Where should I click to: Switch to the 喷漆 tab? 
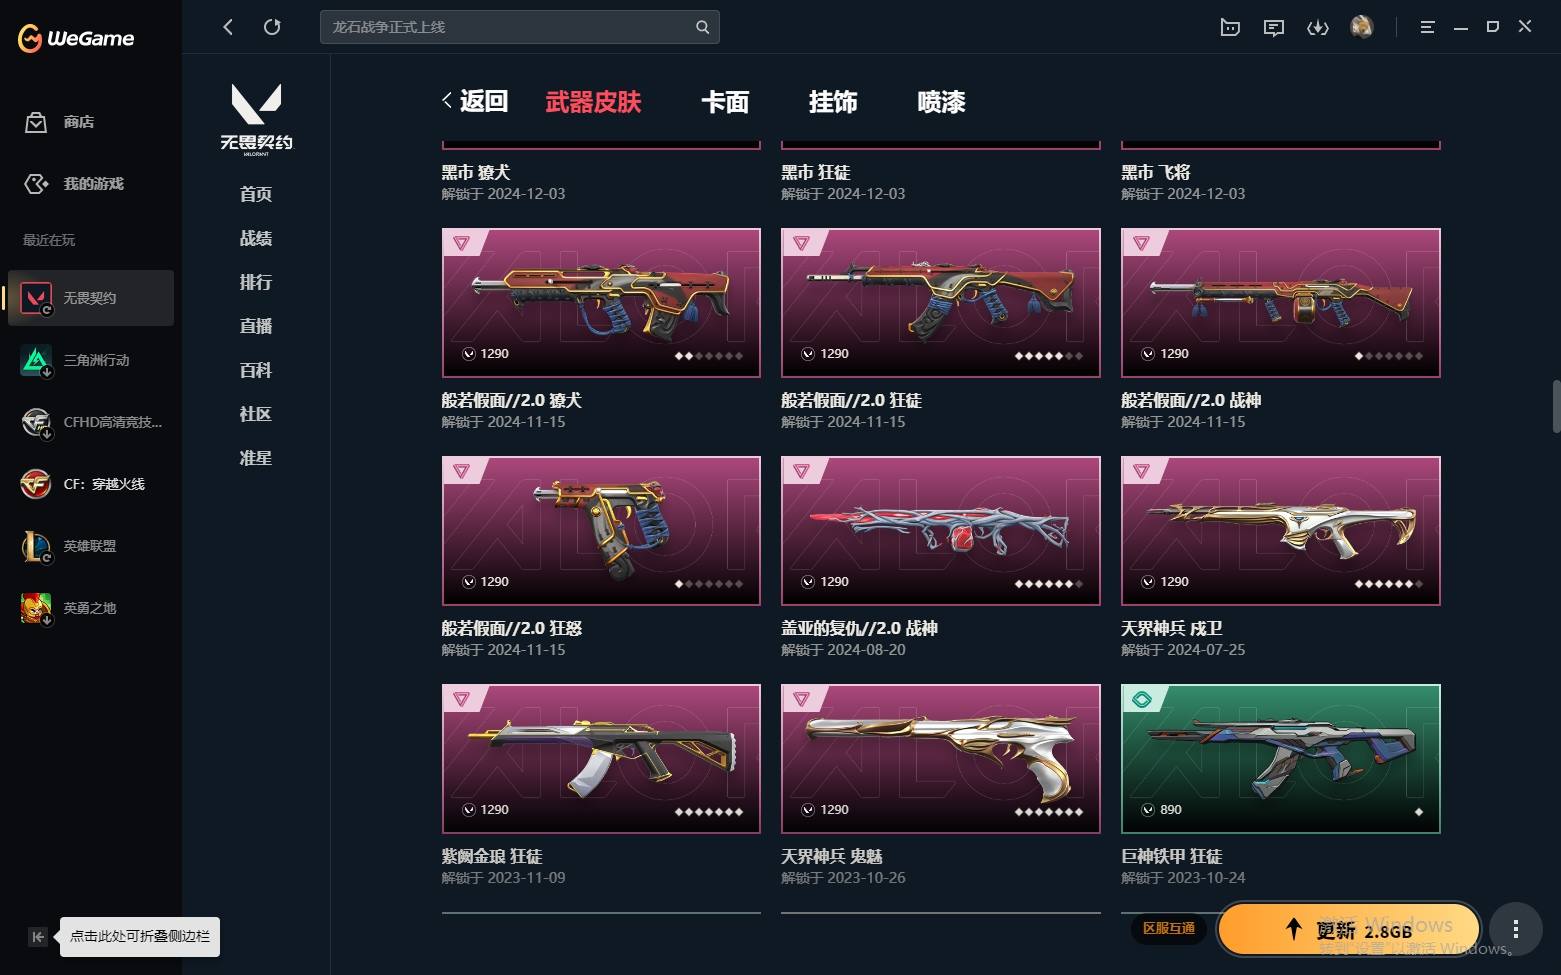pos(941,102)
